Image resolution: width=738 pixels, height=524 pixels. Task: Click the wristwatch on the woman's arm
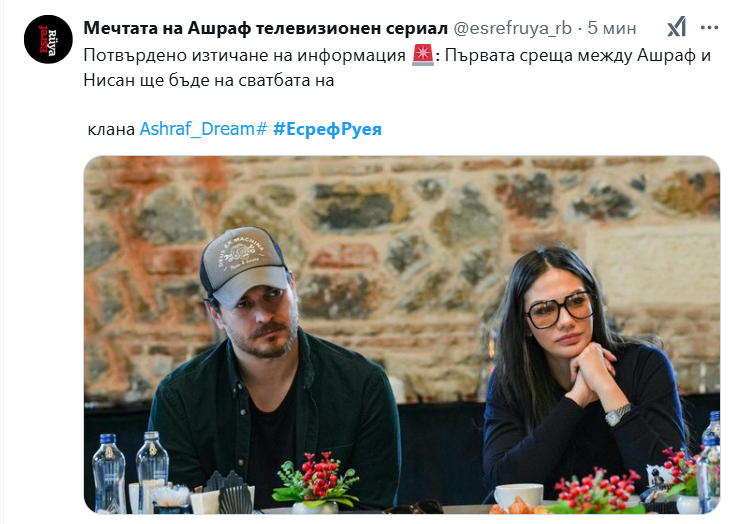(618, 414)
